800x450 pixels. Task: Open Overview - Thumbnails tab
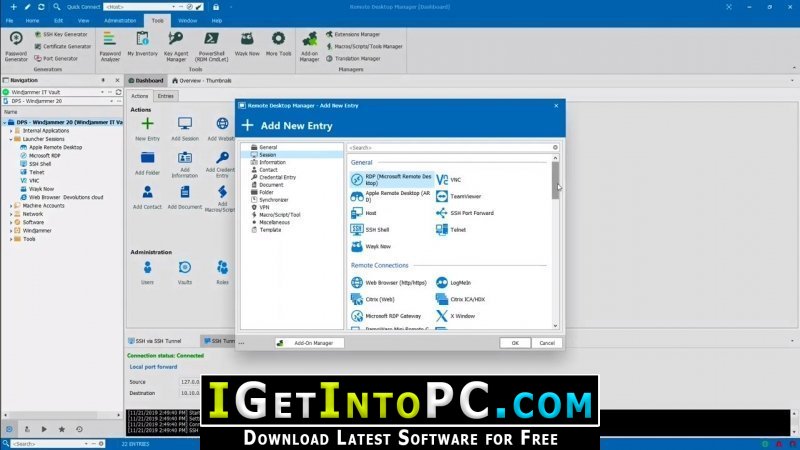(x=202, y=81)
